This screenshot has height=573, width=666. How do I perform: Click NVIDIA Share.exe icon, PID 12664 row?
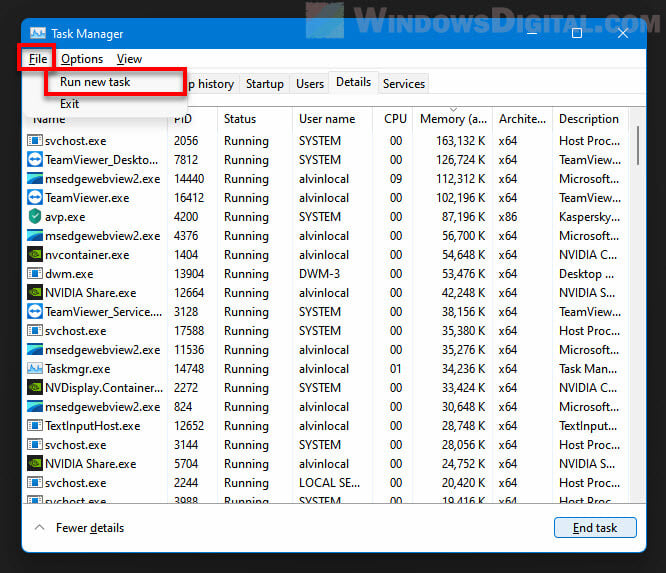pos(35,293)
